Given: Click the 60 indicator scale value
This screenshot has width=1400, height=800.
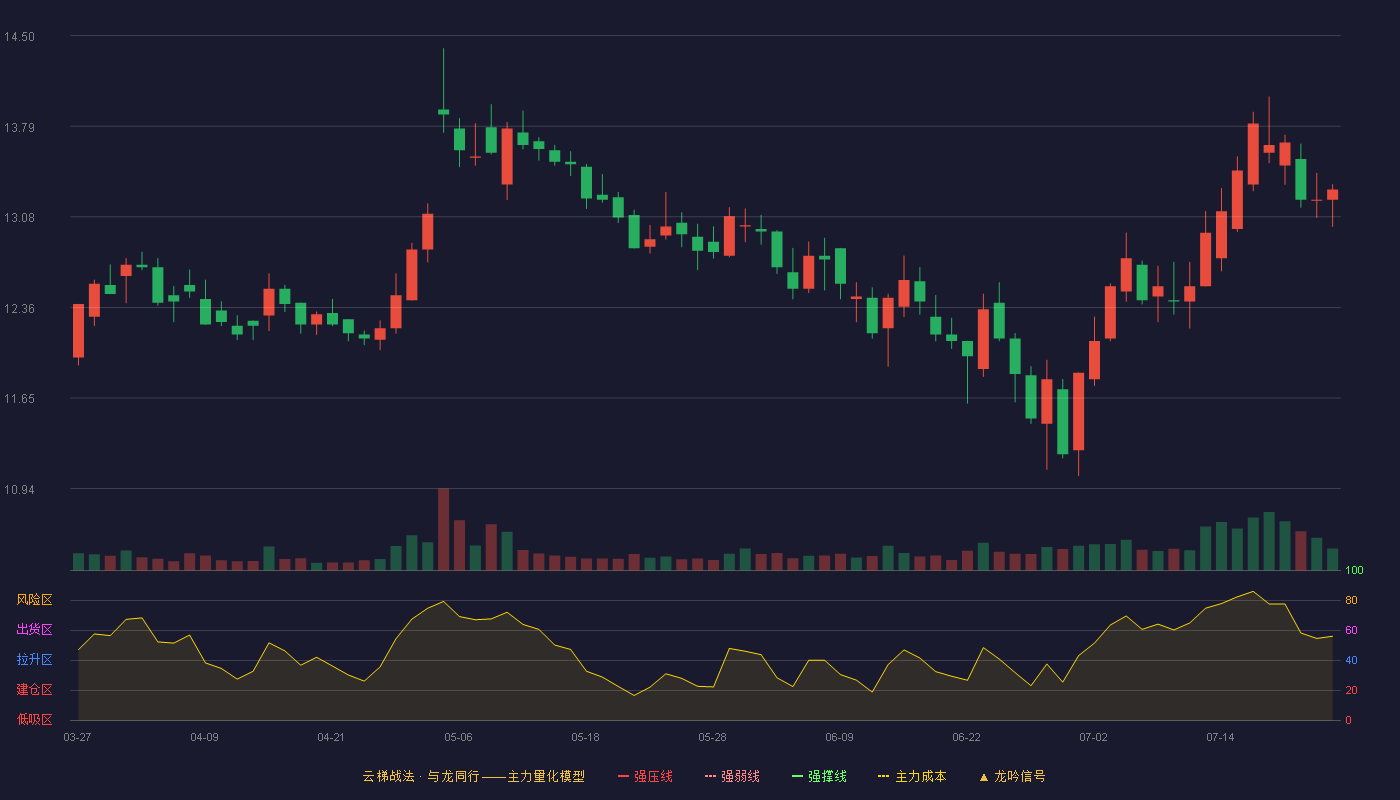Looking at the screenshot, I should (x=1351, y=630).
